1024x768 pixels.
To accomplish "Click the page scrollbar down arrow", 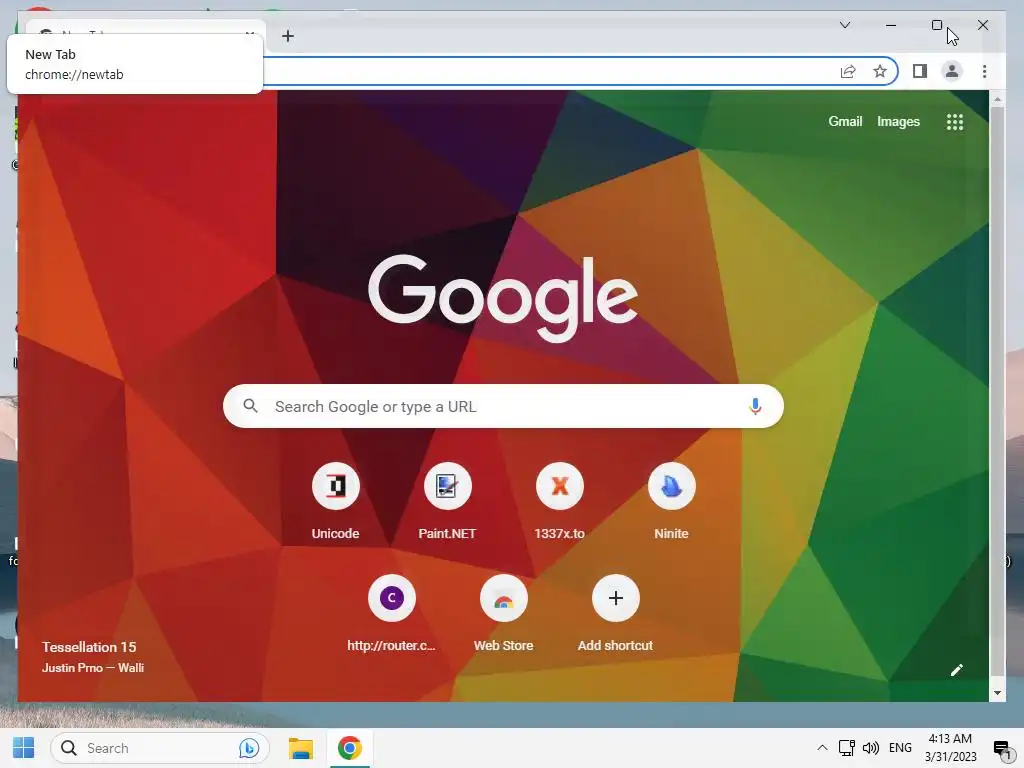I will coord(997,694).
